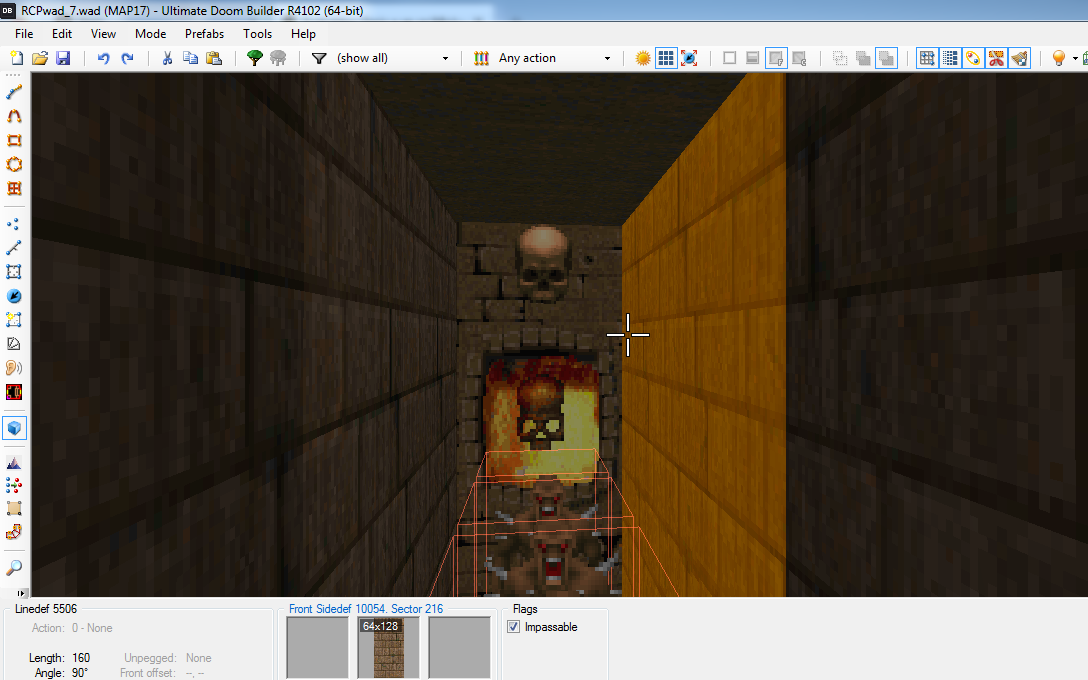This screenshot has width=1088, height=680.
Task: Toggle snap to grid button
Action: click(927, 58)
